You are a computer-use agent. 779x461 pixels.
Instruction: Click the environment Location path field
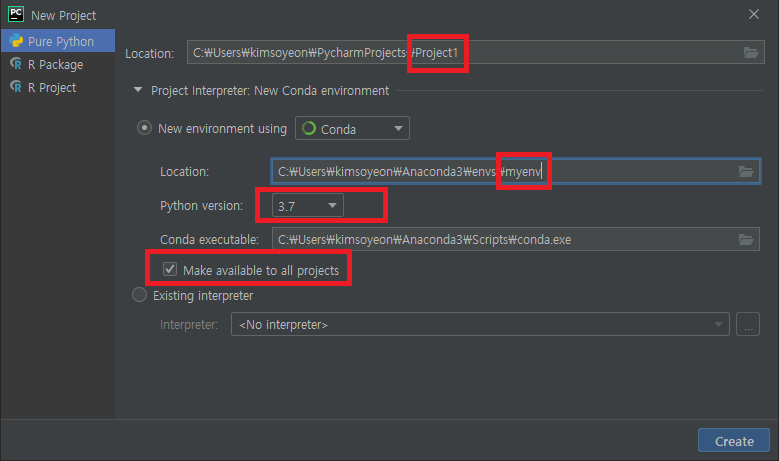(515, 171)
